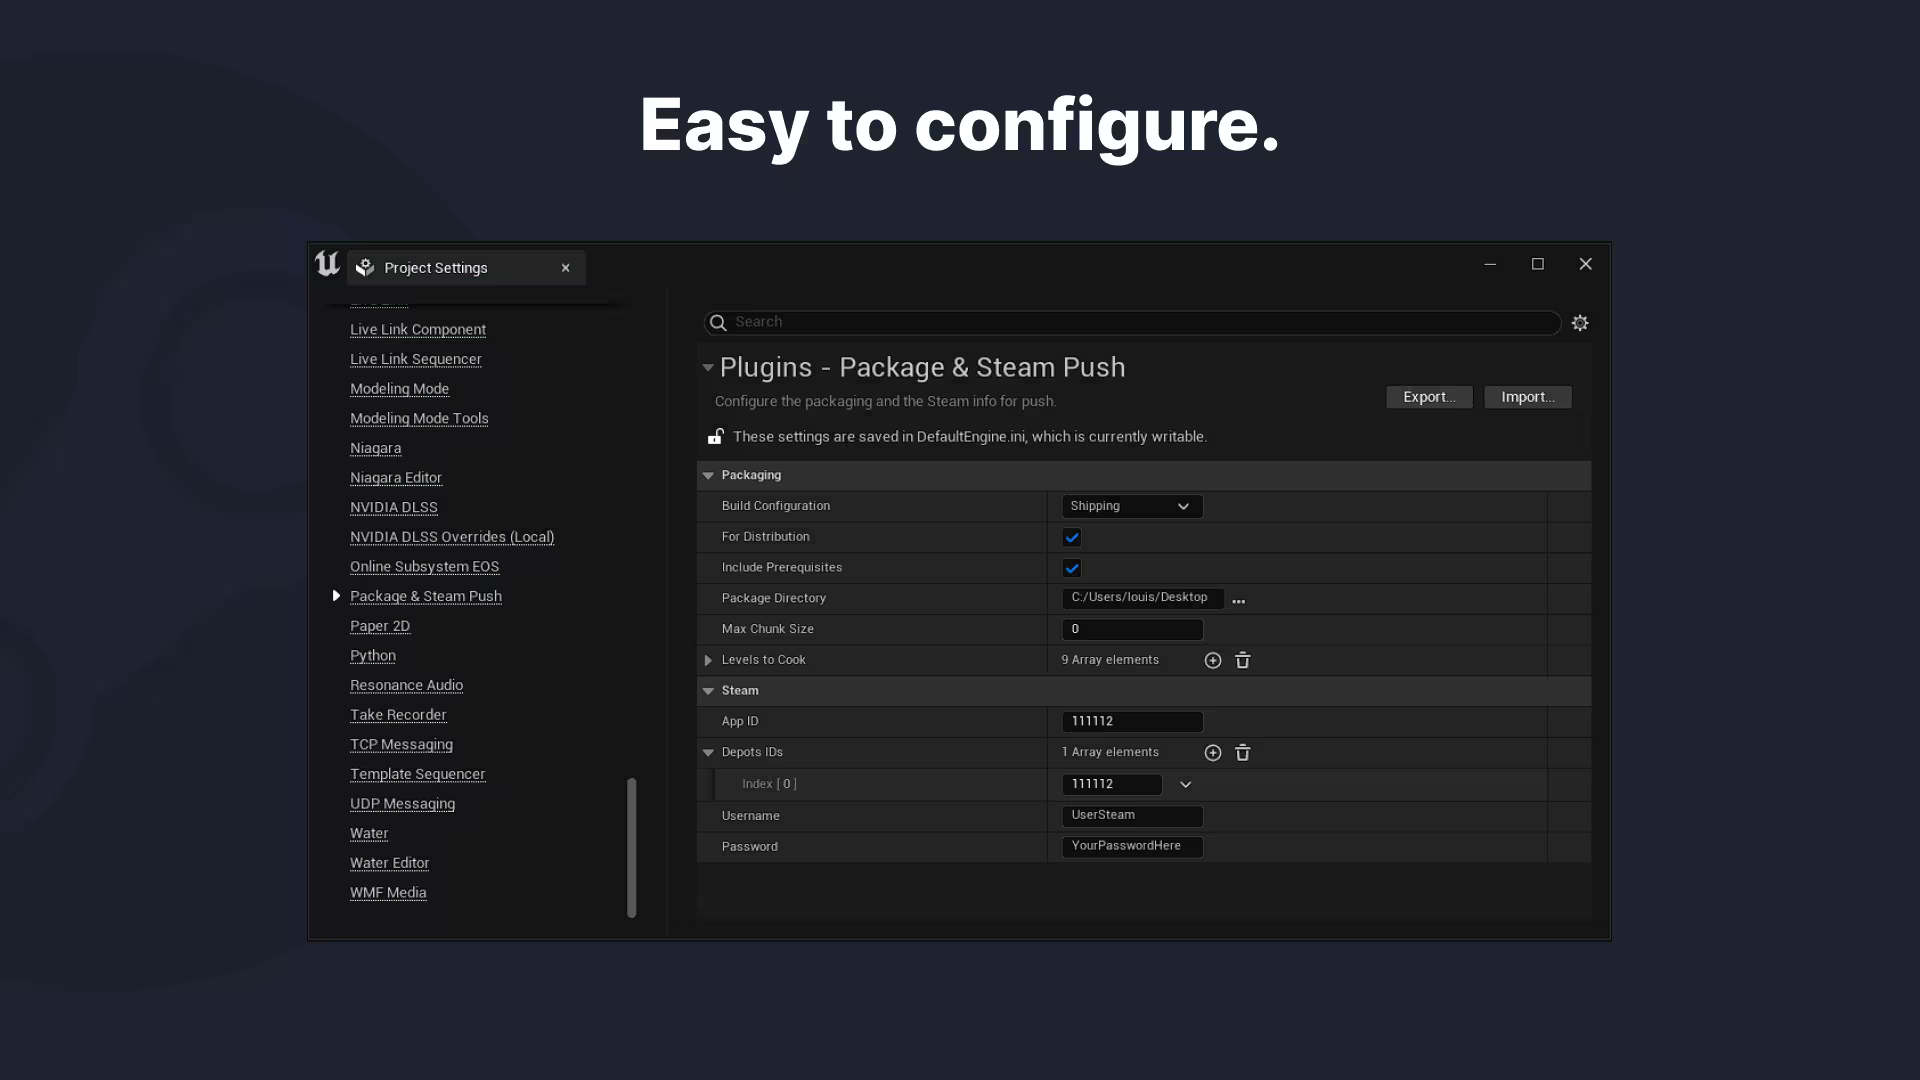This screenshot has width=1920, height=1080.
Task: Open the Build Configuration Shipping dropdown
Action: [1132, 506]
